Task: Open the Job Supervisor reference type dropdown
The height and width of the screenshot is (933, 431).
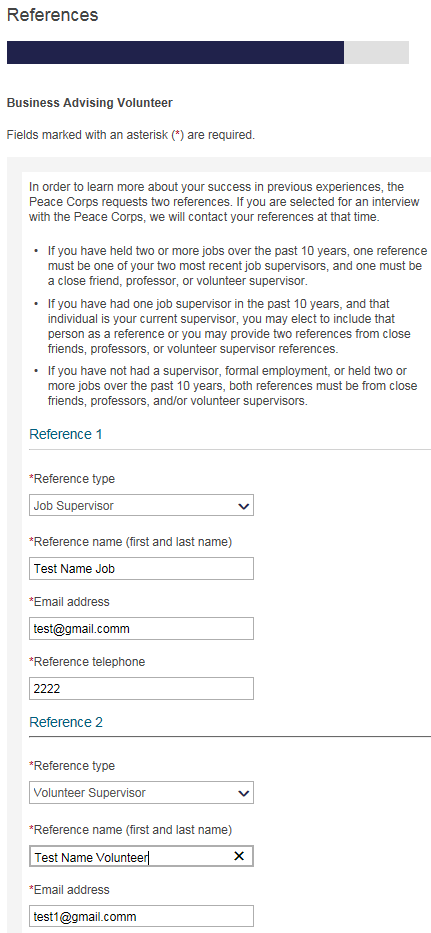Action: click(x=141, y=506)
